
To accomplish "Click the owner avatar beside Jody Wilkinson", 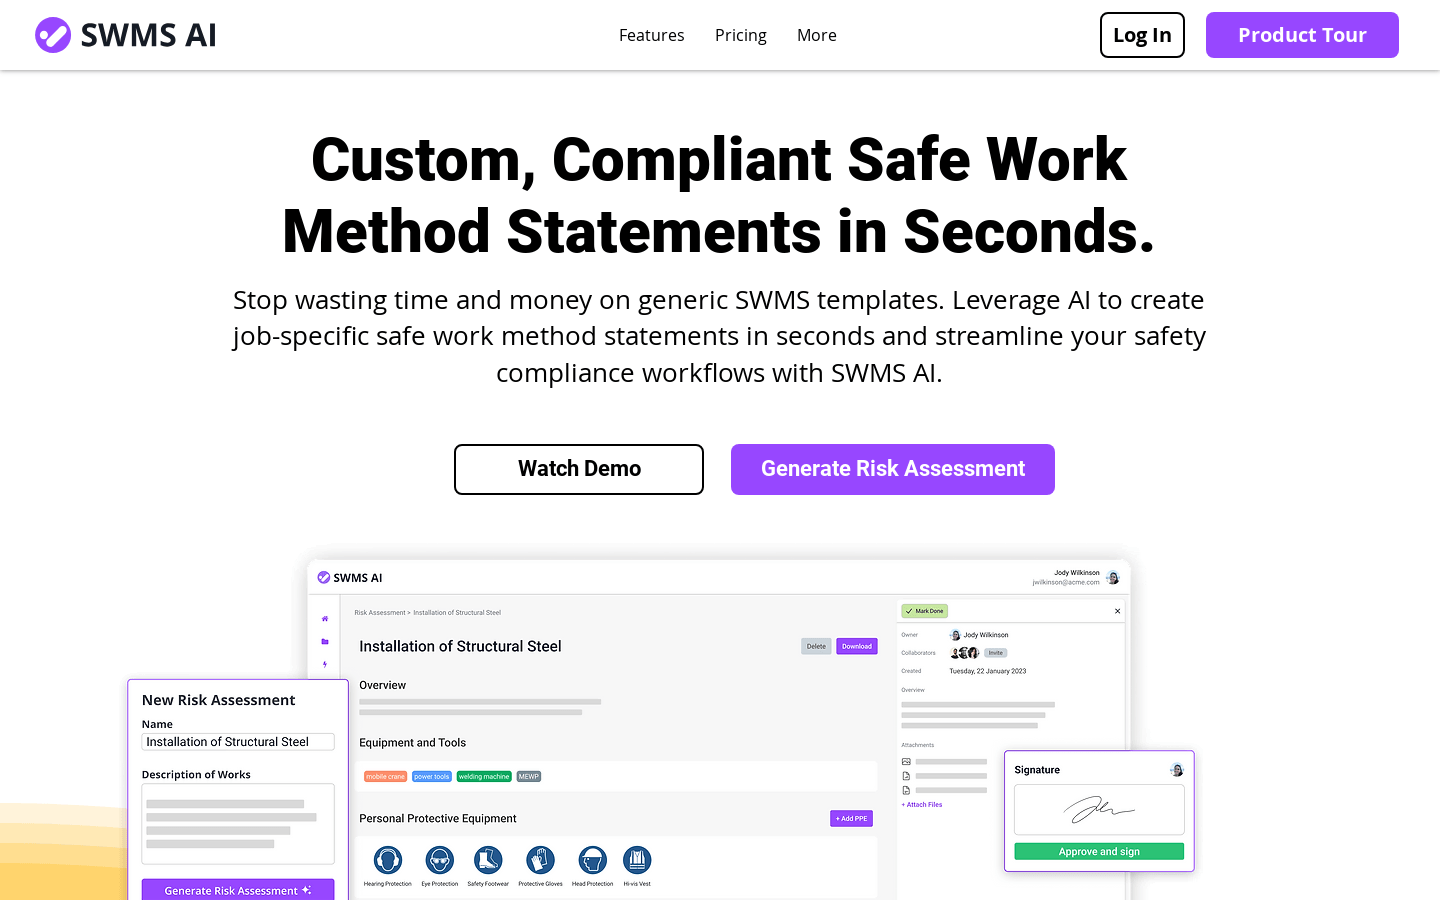I will point(955,635).
